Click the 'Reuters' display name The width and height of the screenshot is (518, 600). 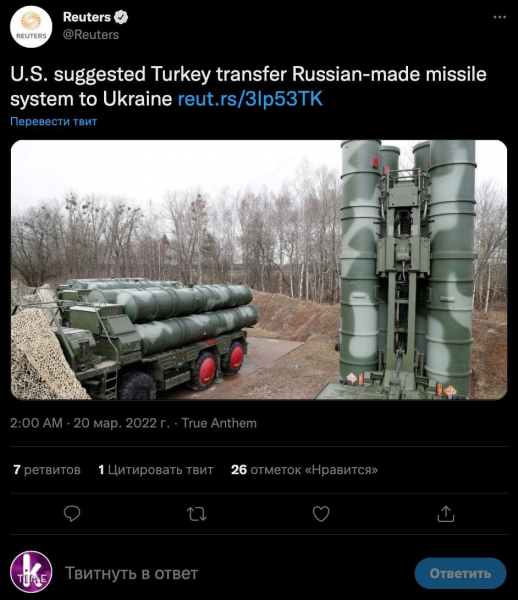[x=87, y=17]
